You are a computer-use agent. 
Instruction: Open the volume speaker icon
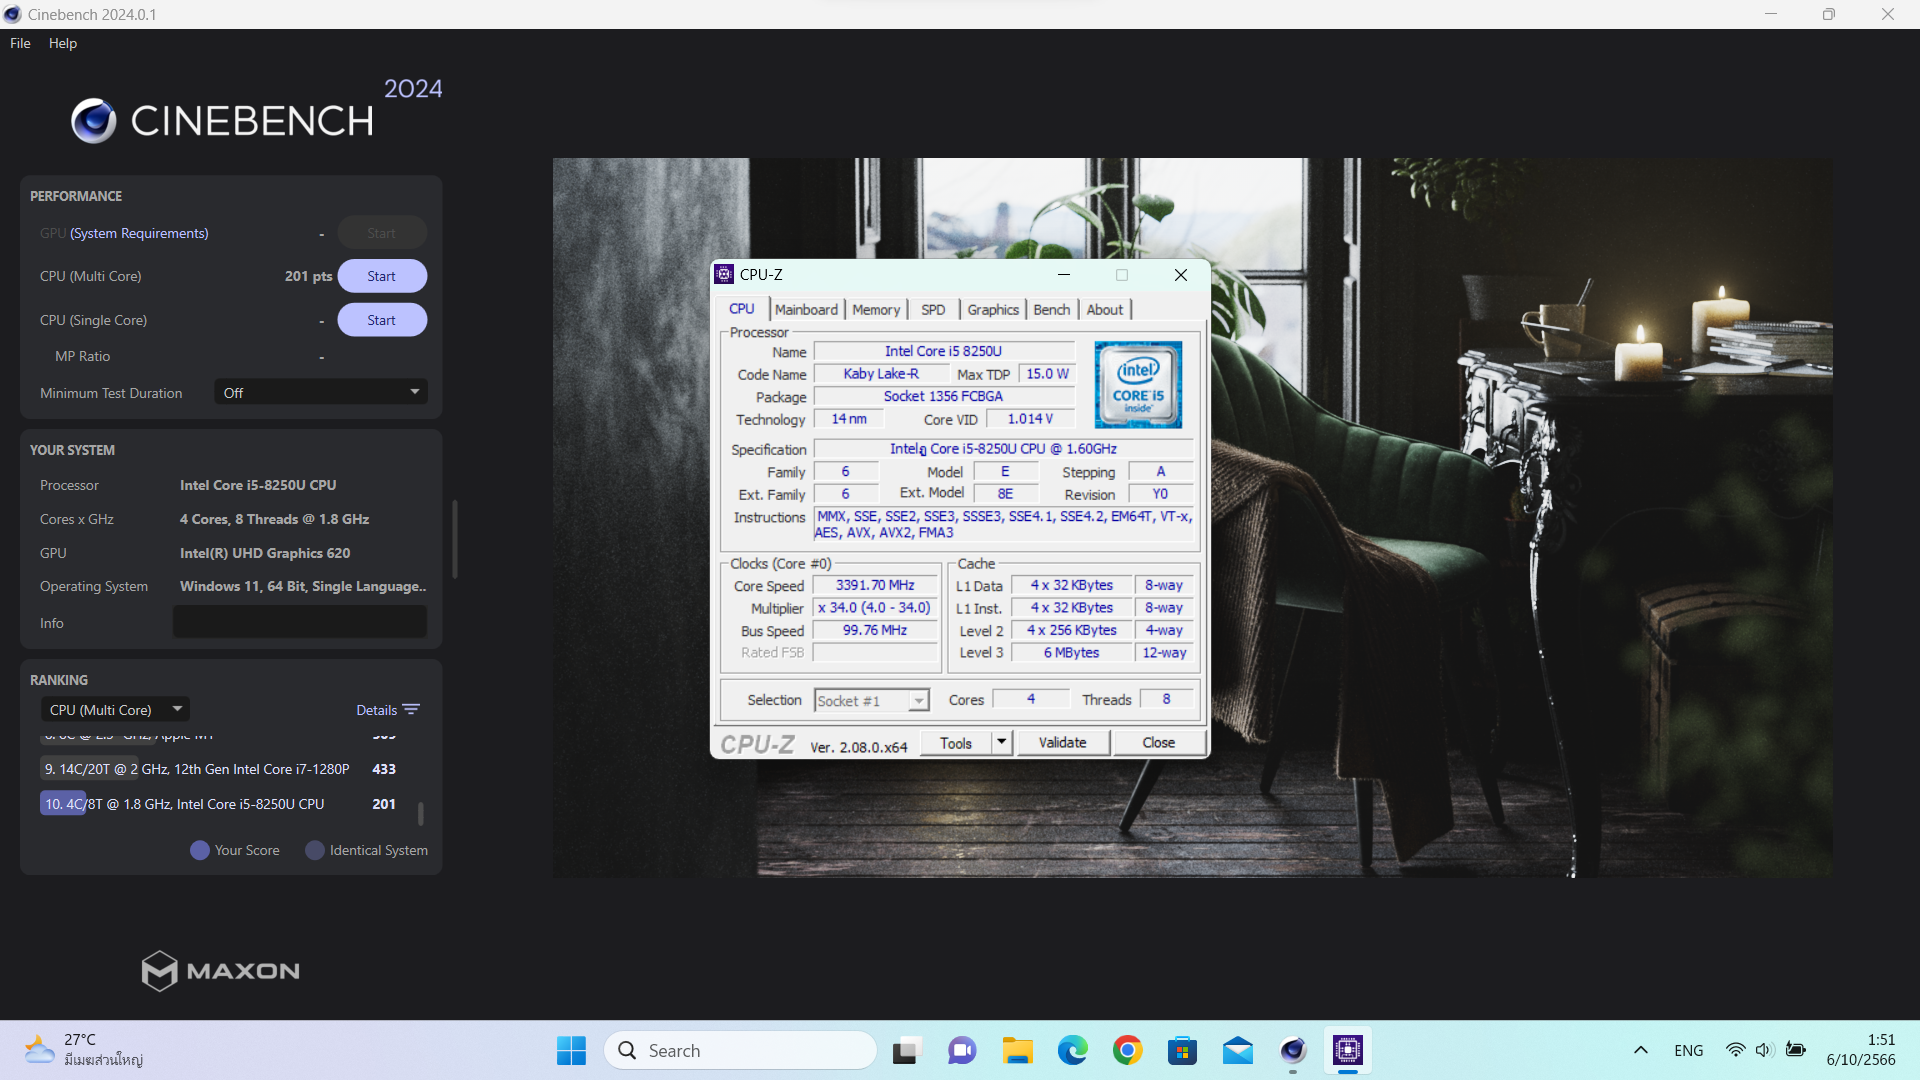[1765, 1050]
